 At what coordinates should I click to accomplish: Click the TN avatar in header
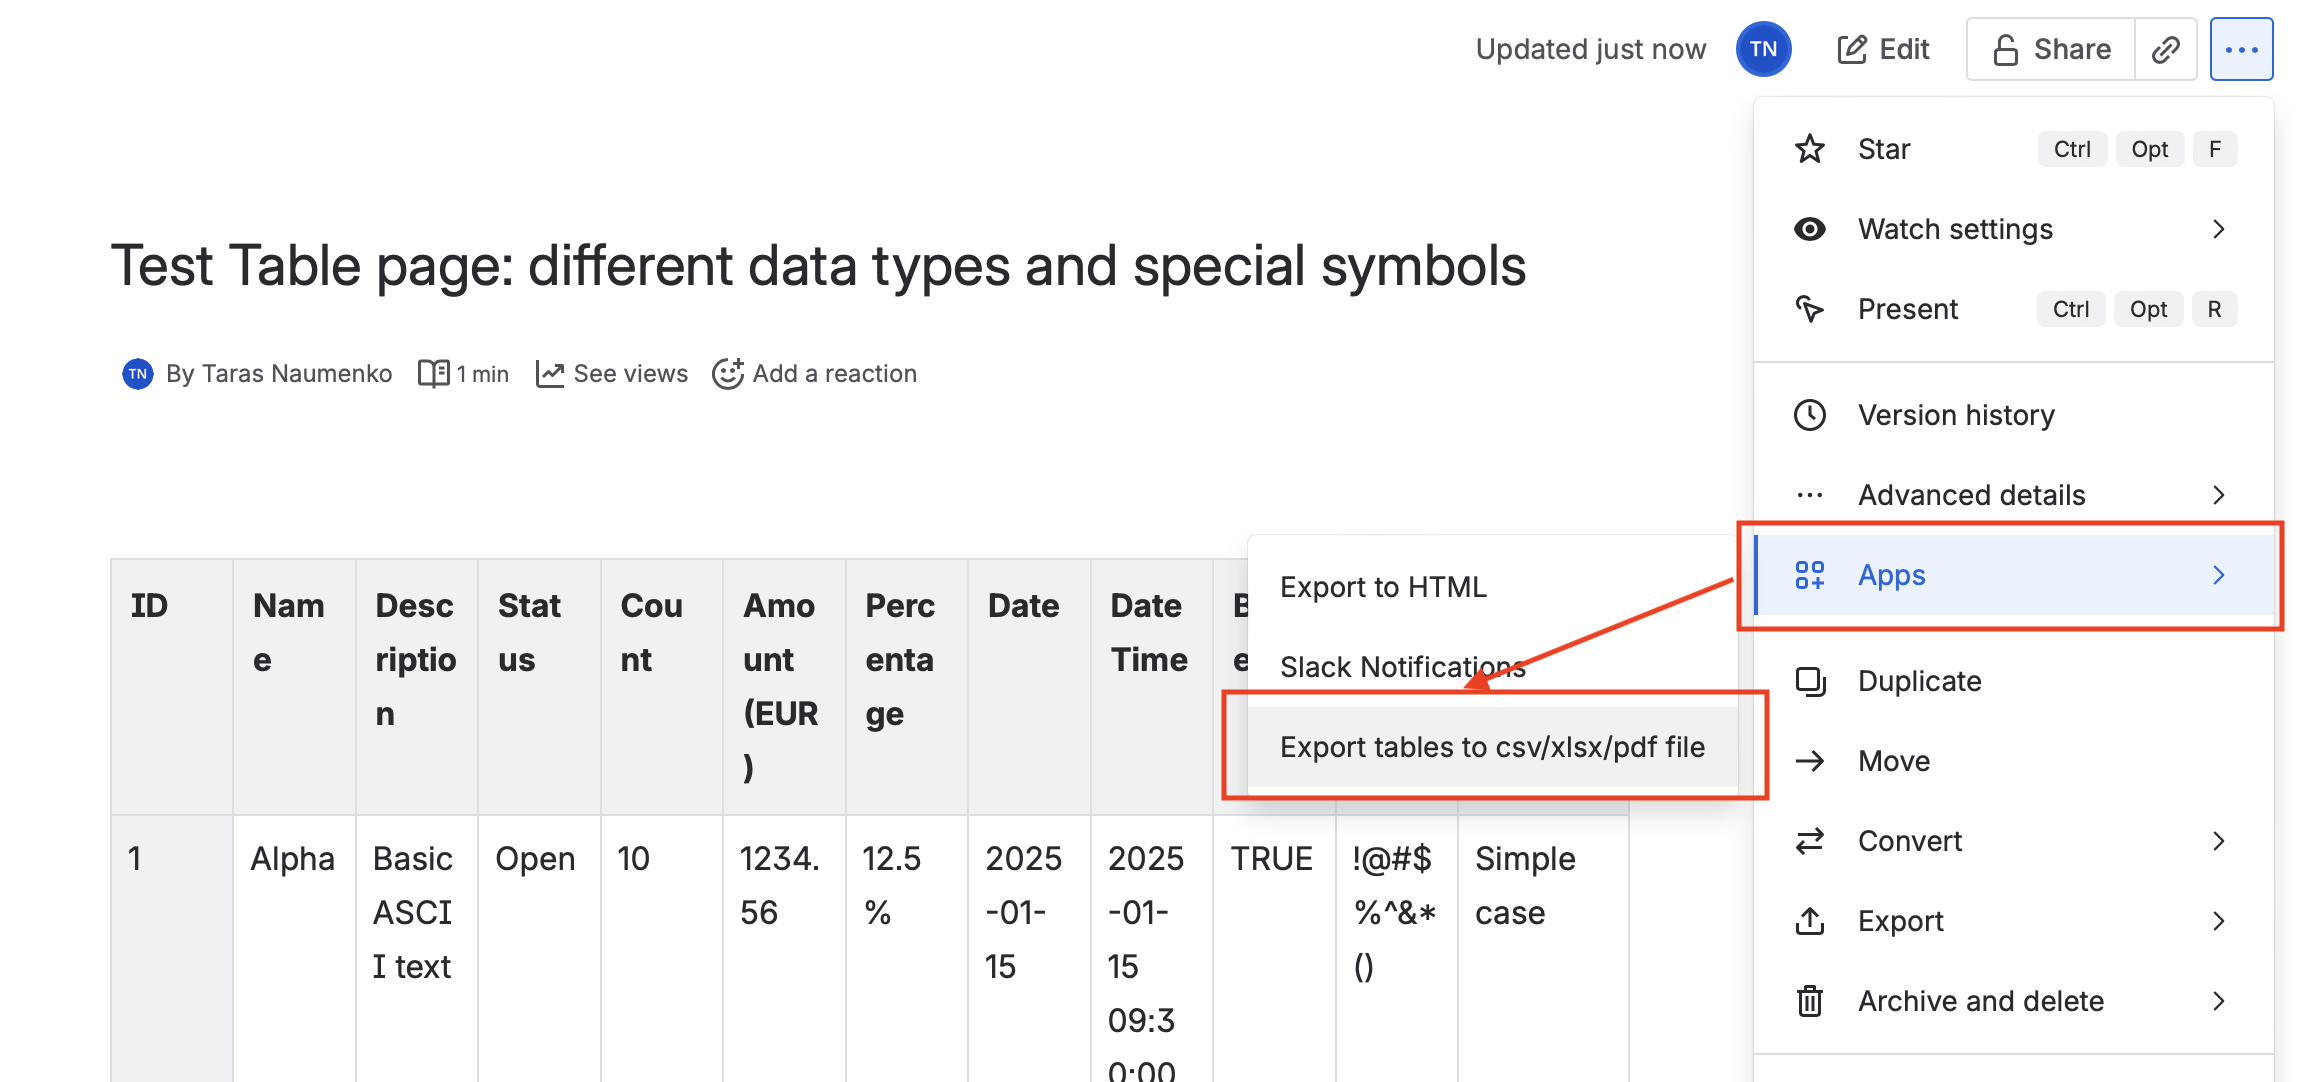click(1763, 49)
